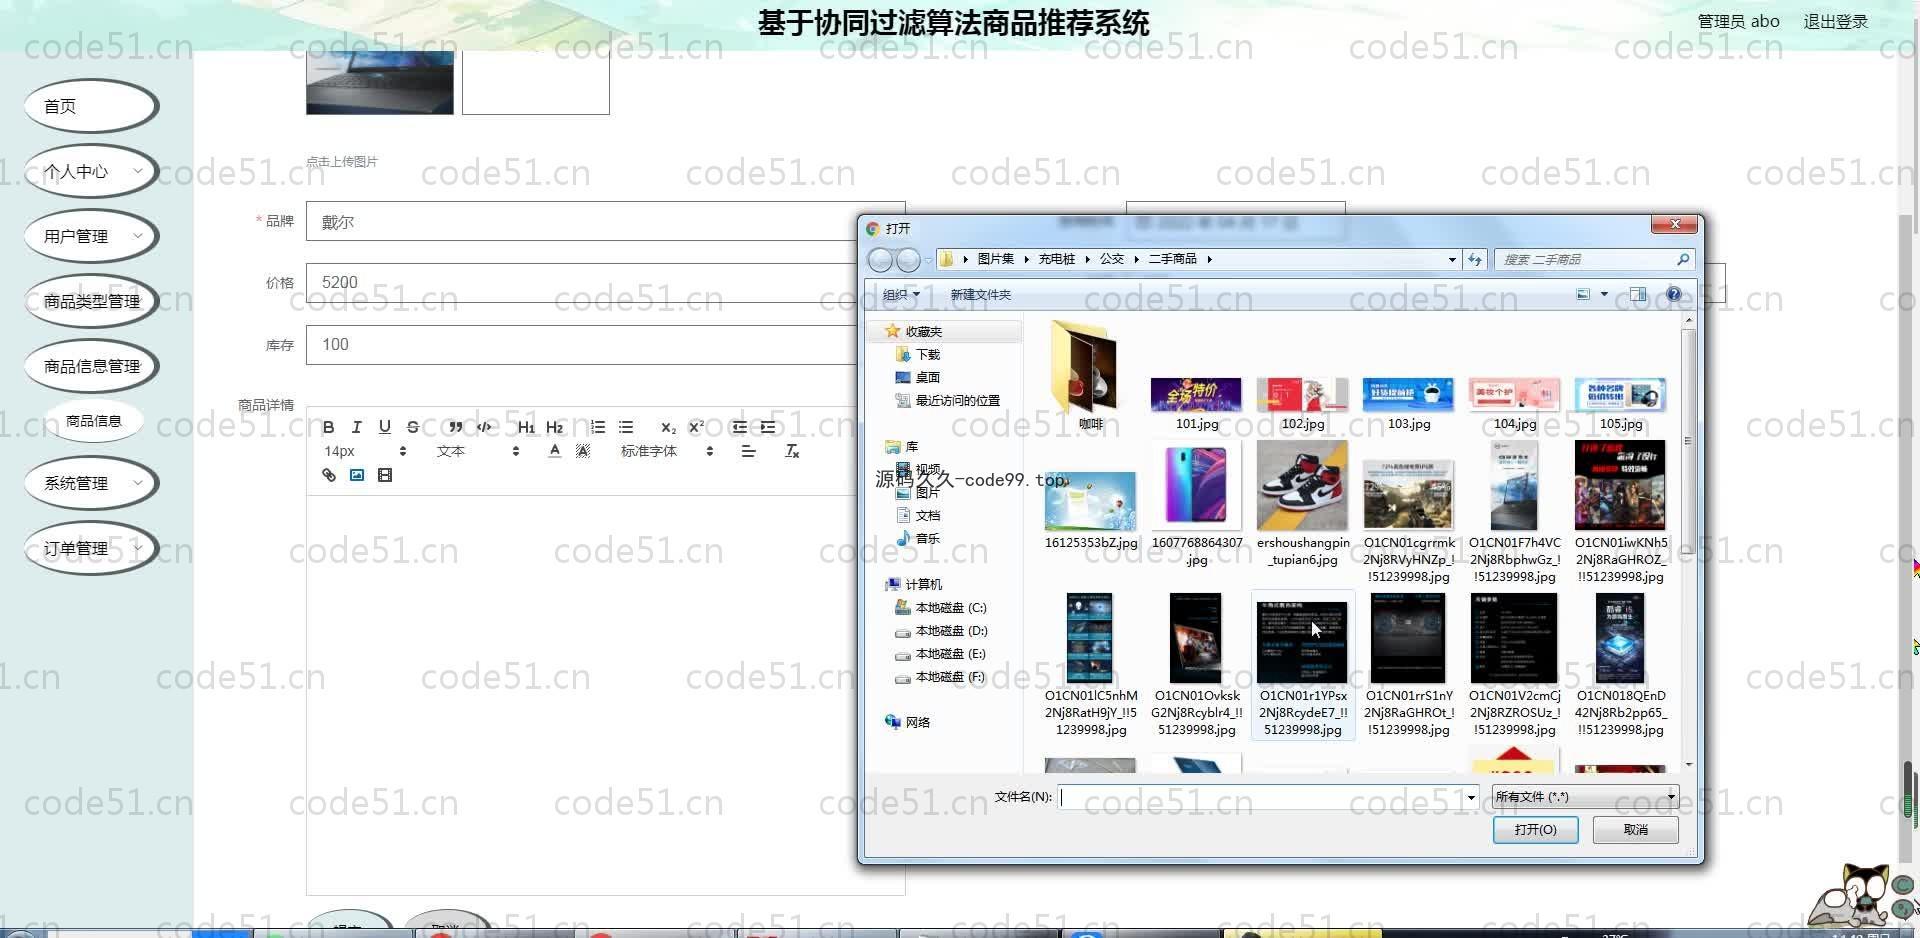Click the 文件名 input field
The image size is (1920, 938).
coord(1268,797)
